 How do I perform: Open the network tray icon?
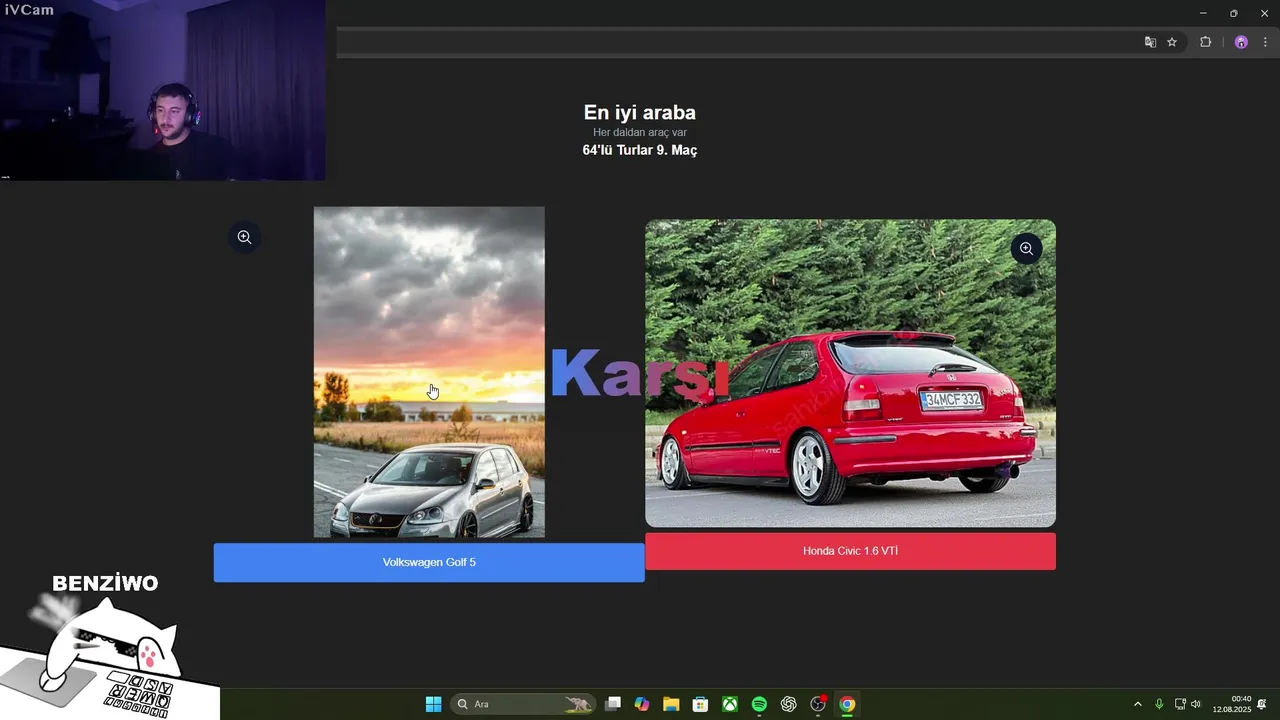[x=1180, y=704]
